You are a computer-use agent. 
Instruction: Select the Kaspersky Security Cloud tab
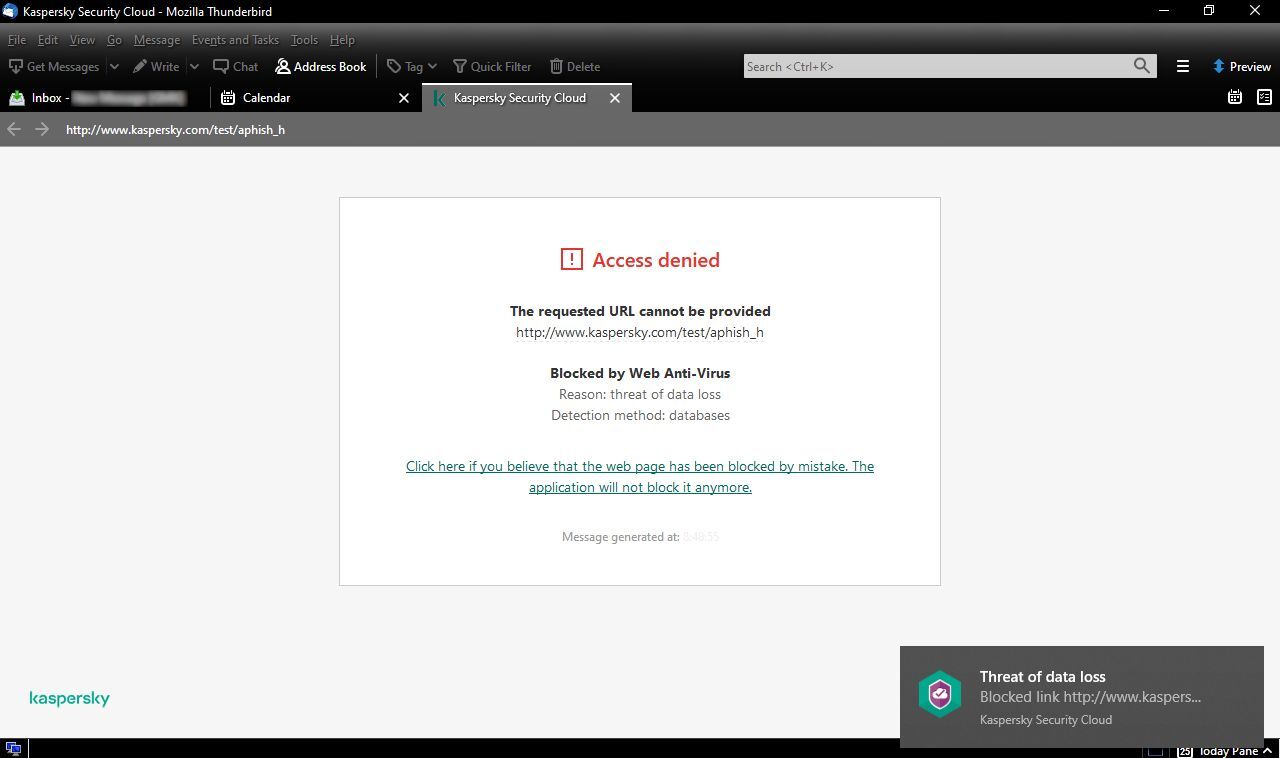pos(527,98)
